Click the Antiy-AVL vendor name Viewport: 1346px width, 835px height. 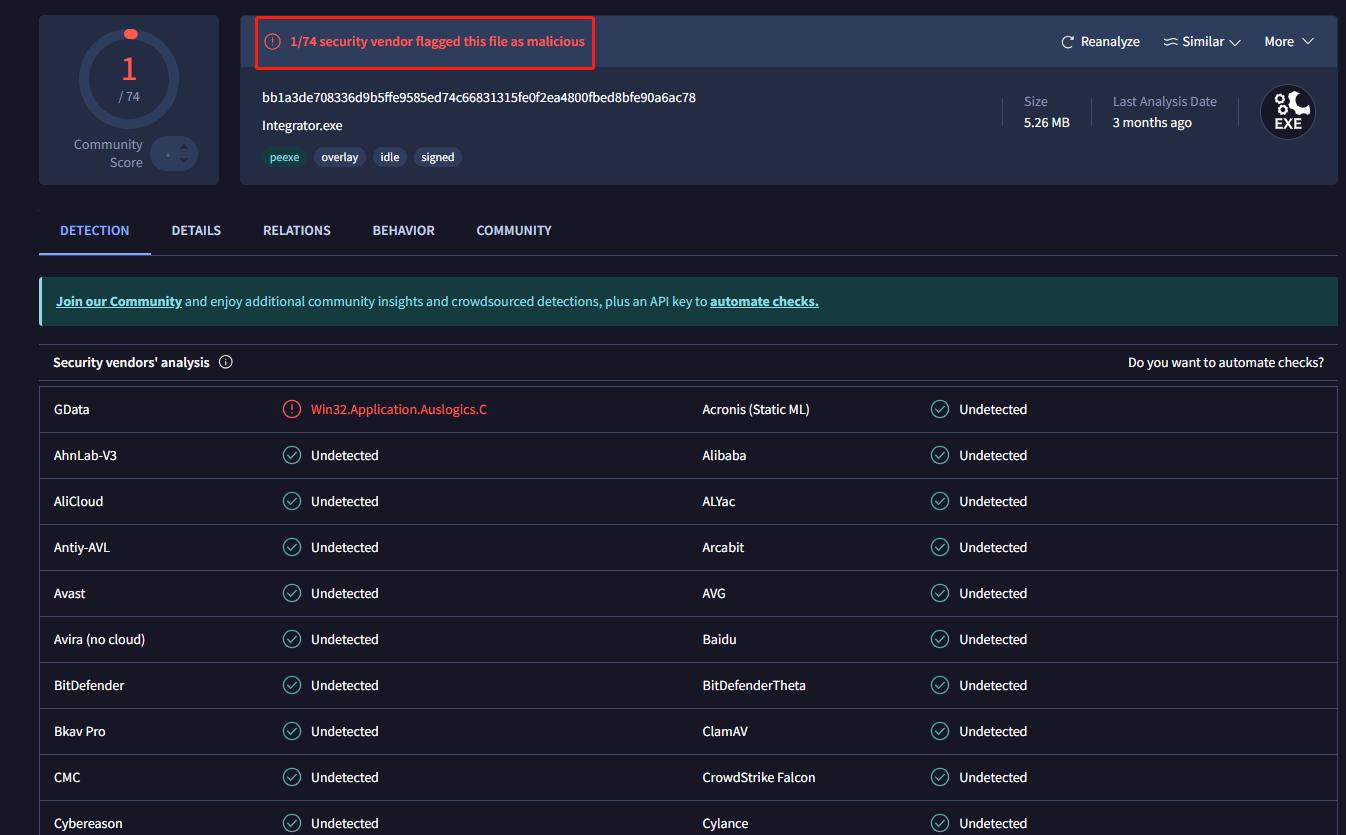click(82, 547)
